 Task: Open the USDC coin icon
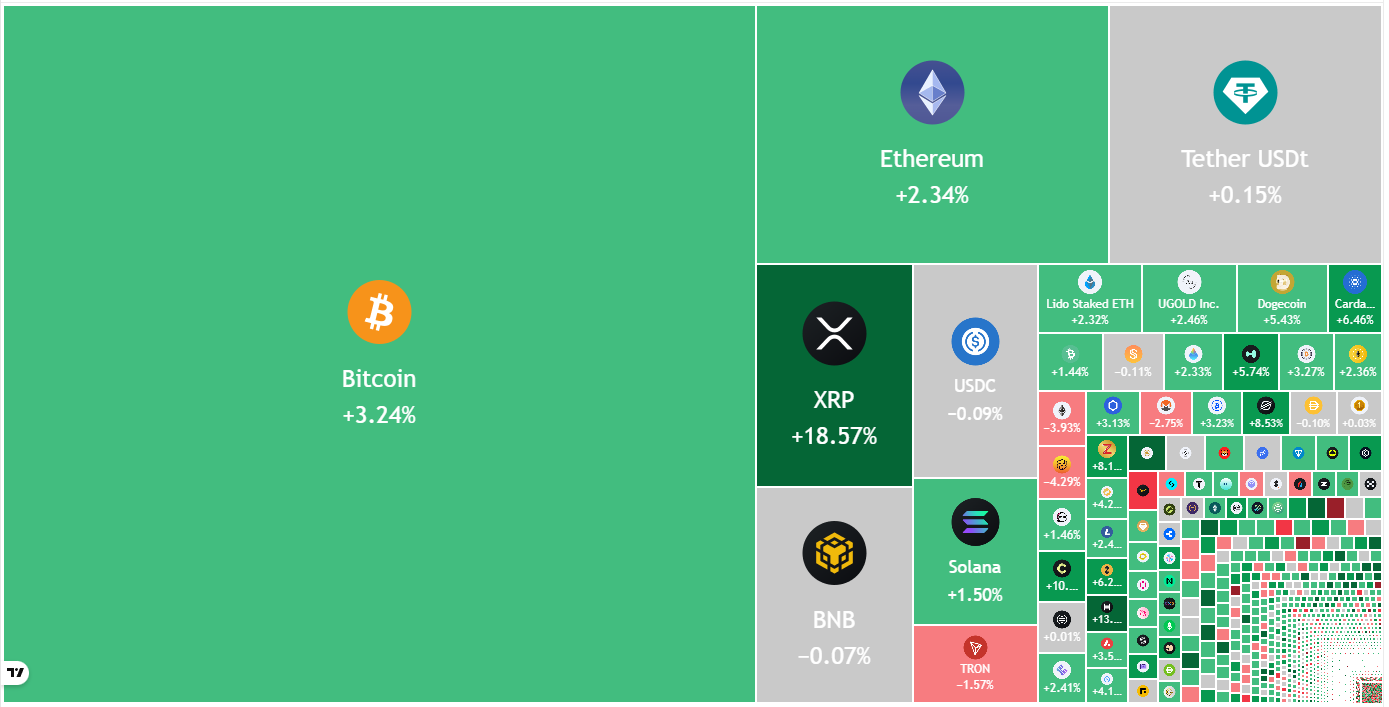pyautogui.click(x=975, y=342)
